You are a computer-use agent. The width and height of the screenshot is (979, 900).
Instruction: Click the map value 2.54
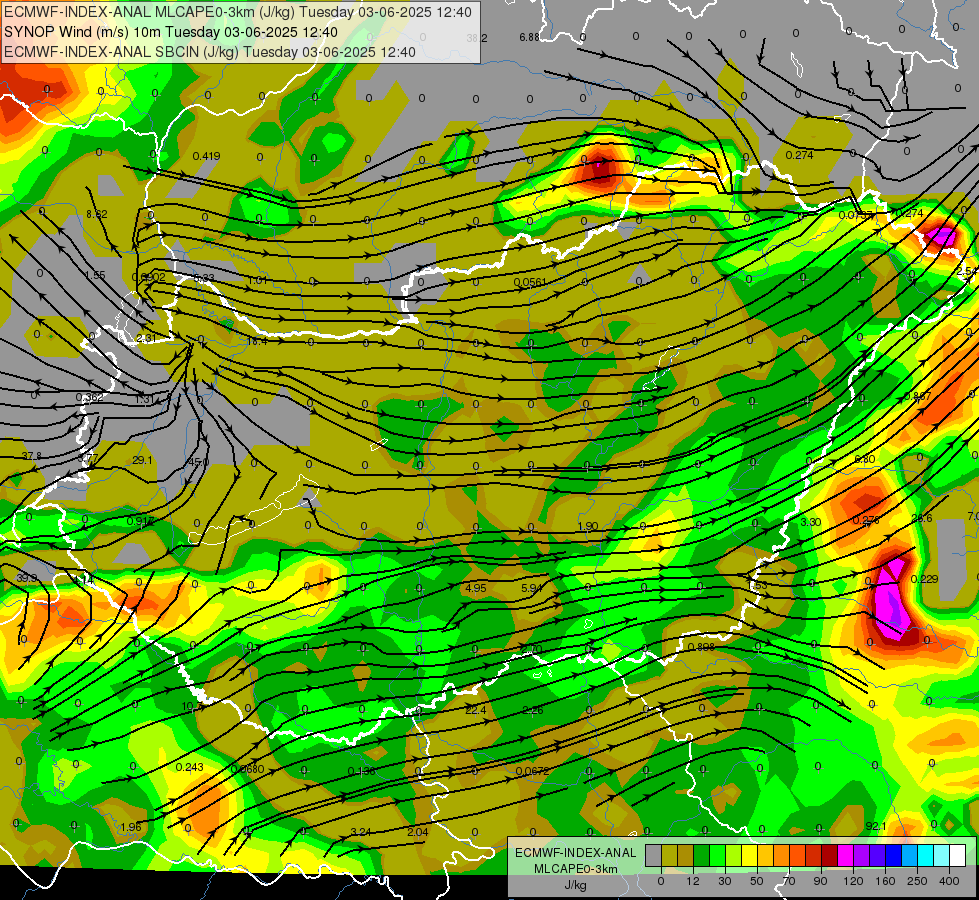tap(967, 271)
